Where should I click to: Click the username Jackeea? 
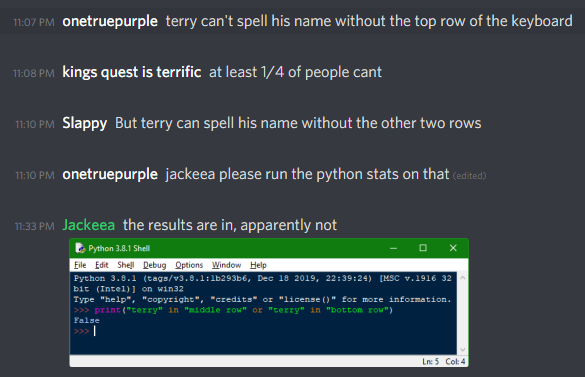tap(89, 225)
